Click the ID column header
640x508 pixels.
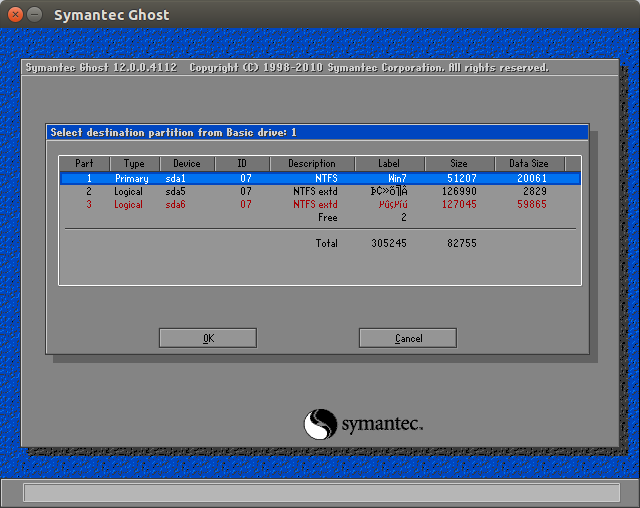[x=242, y=164]
